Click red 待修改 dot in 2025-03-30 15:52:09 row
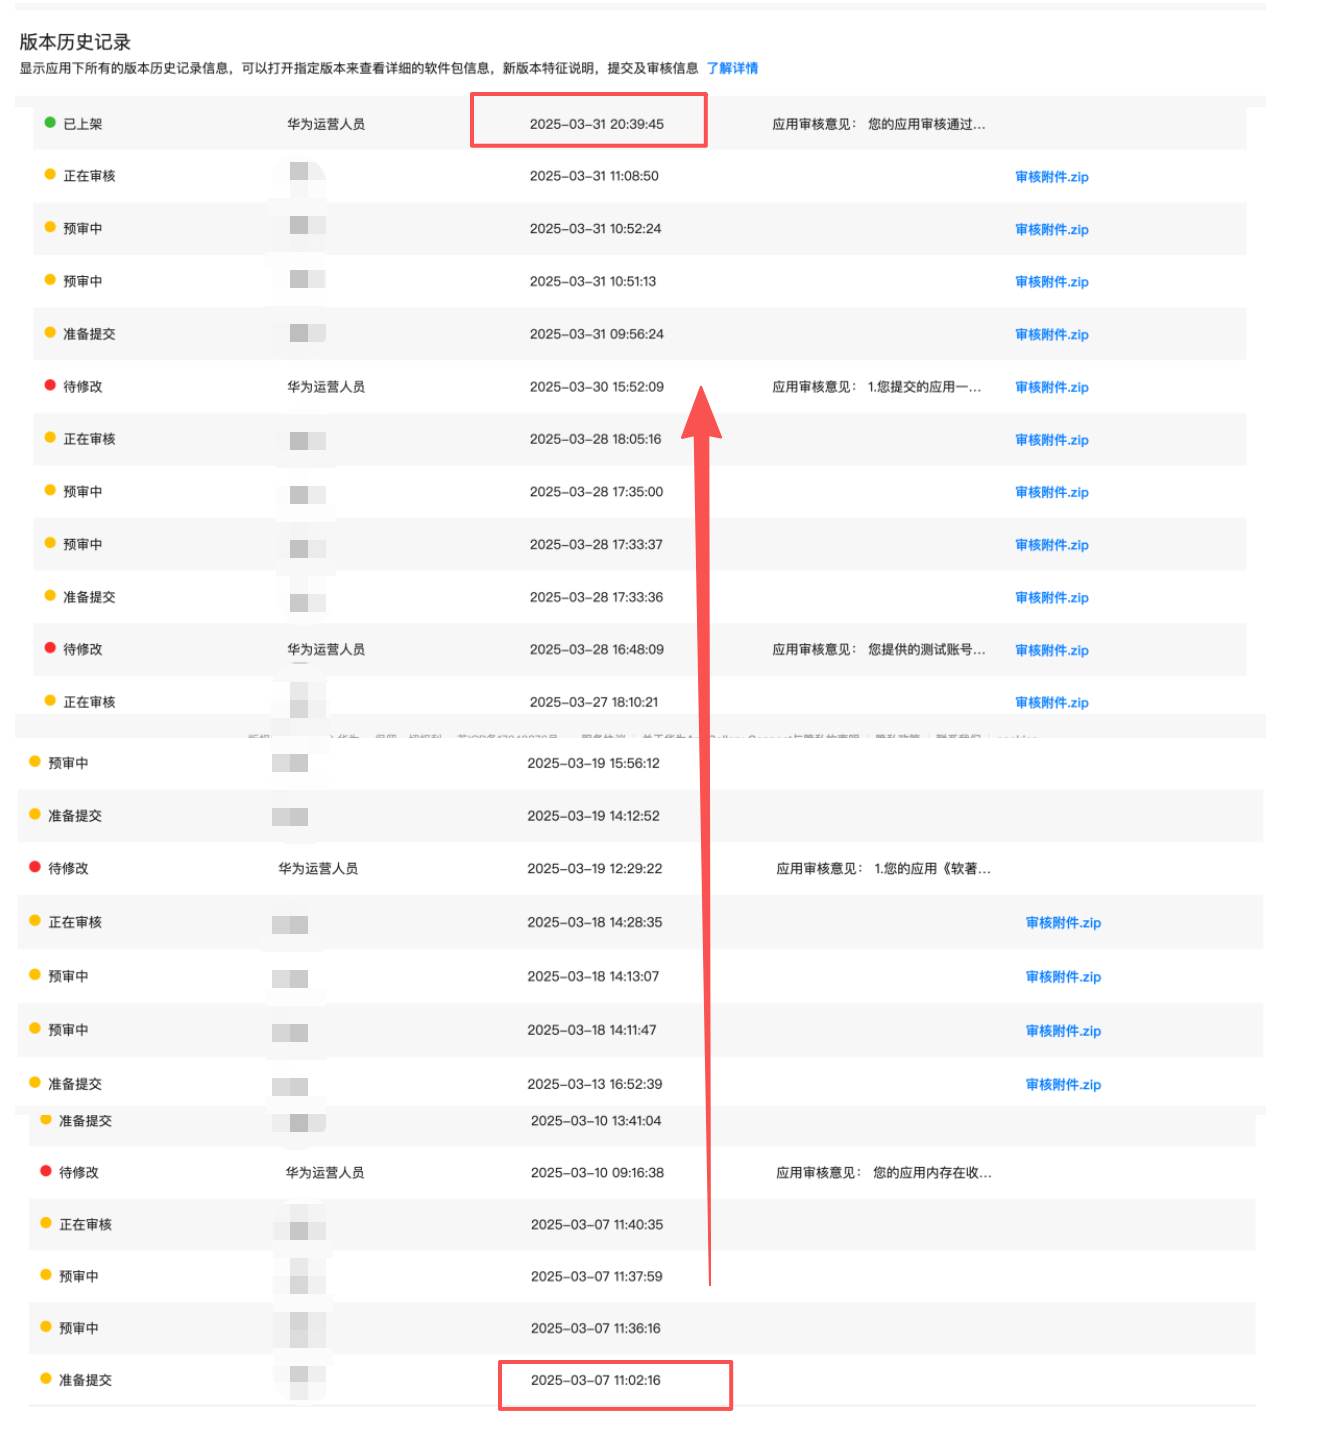The image size is (1342, 1456). pyautogui.click(x=50, y=386)
